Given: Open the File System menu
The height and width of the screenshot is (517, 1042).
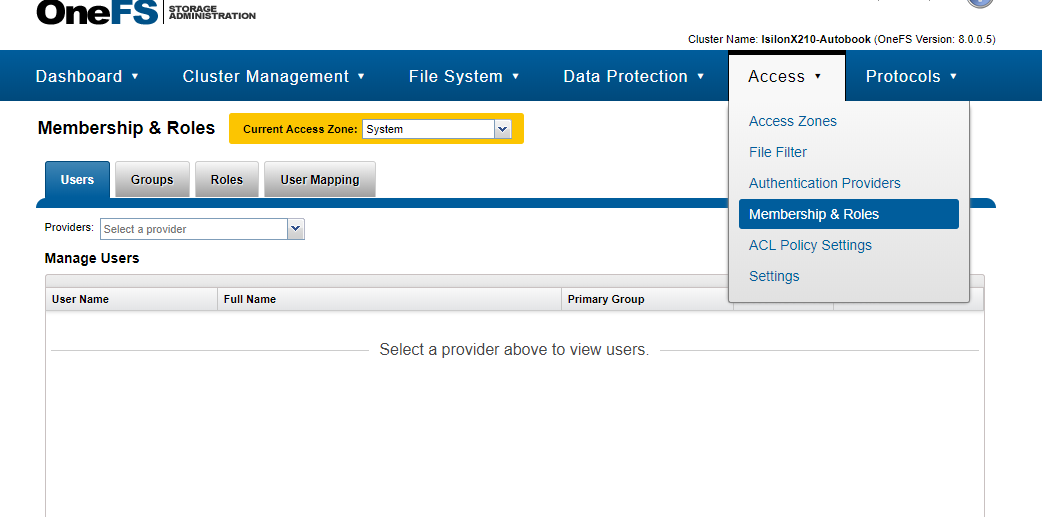Looking at the screenshot, I should click(464, 76).
